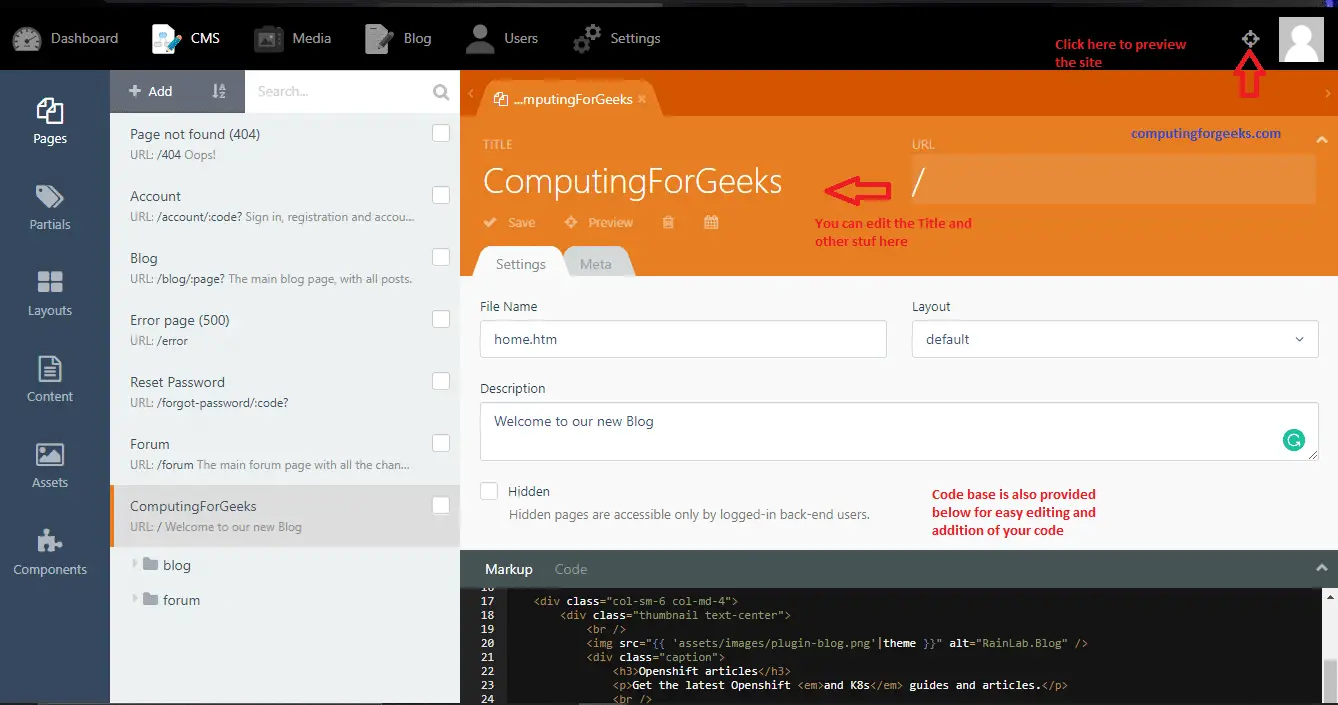Tick the Hidden page checkbox
Viewport: 1338px width, 705px height.
coord(489,491)
